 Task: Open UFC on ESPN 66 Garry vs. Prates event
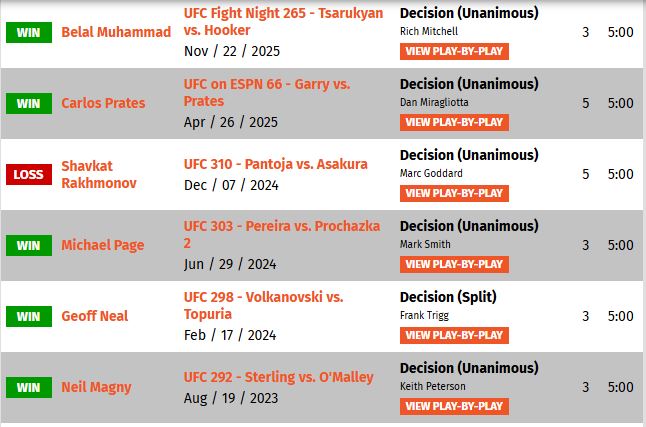(267, 93)
